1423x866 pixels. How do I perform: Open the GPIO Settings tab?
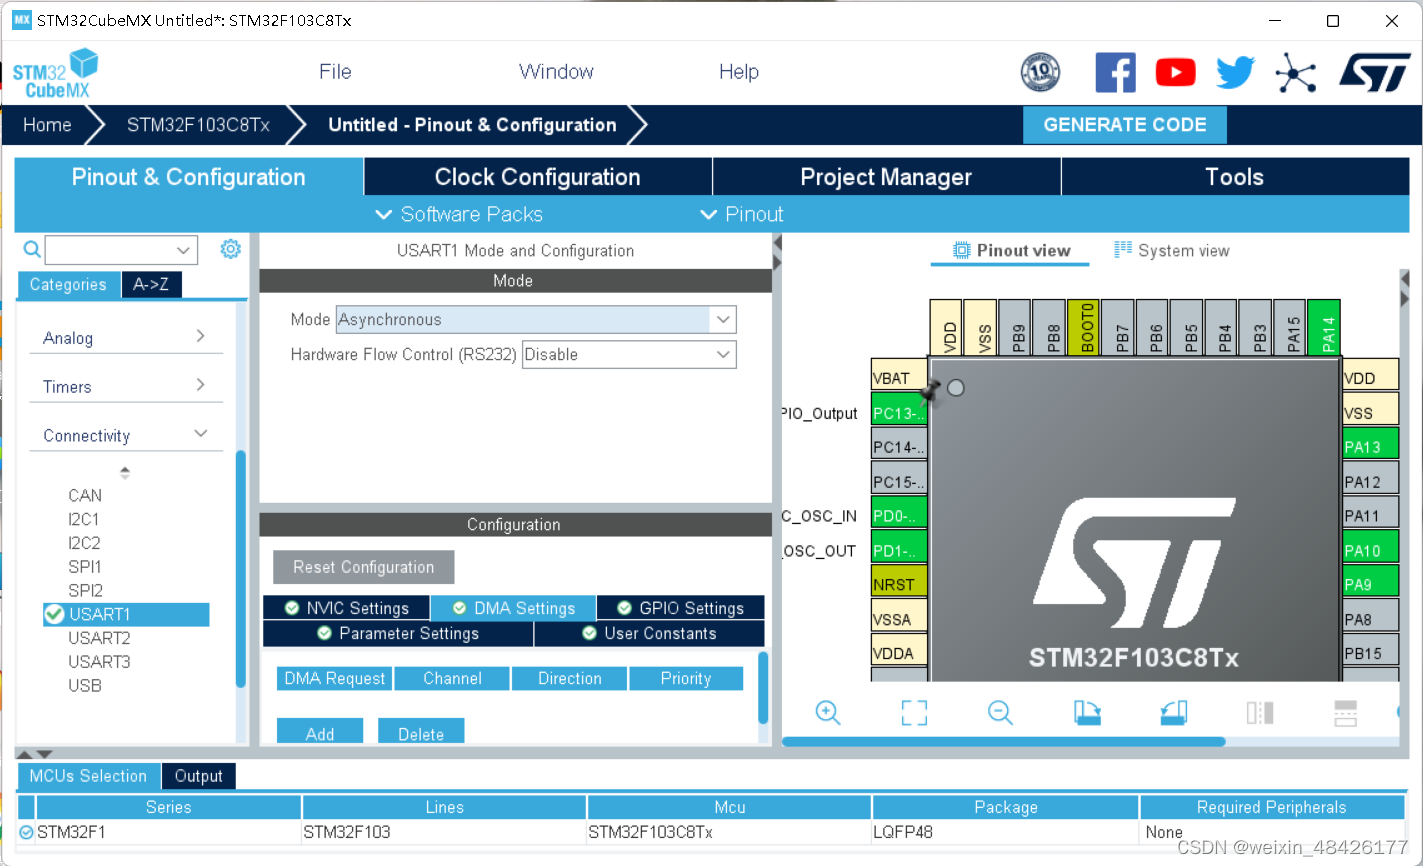tap(681, 608)
